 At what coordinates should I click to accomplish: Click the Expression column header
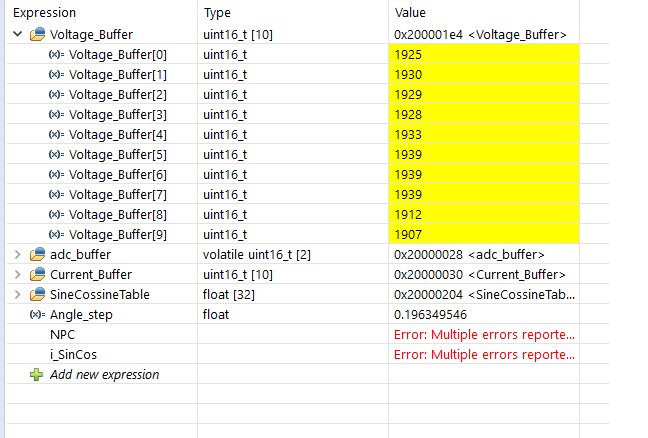tap(45, 13)
